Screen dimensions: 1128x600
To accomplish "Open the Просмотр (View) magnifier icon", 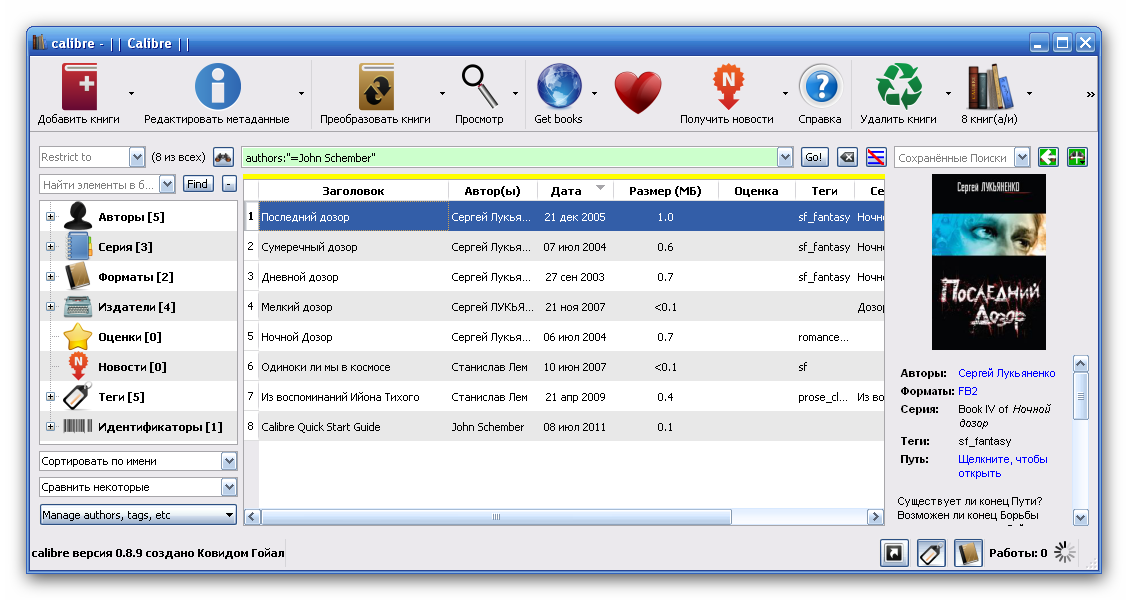I will pos(479,86).
